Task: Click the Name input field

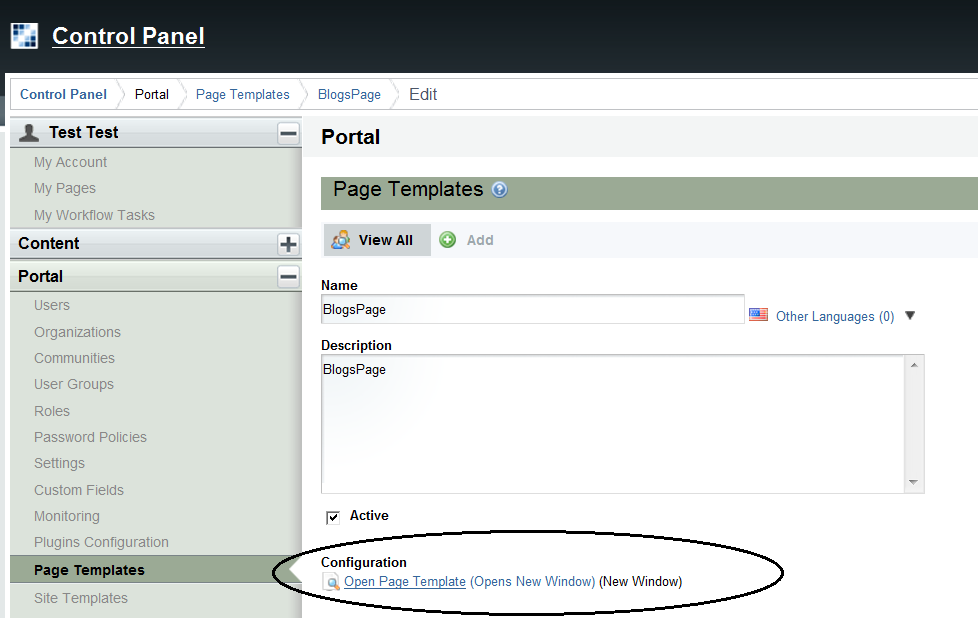Action: coord(532,309)
